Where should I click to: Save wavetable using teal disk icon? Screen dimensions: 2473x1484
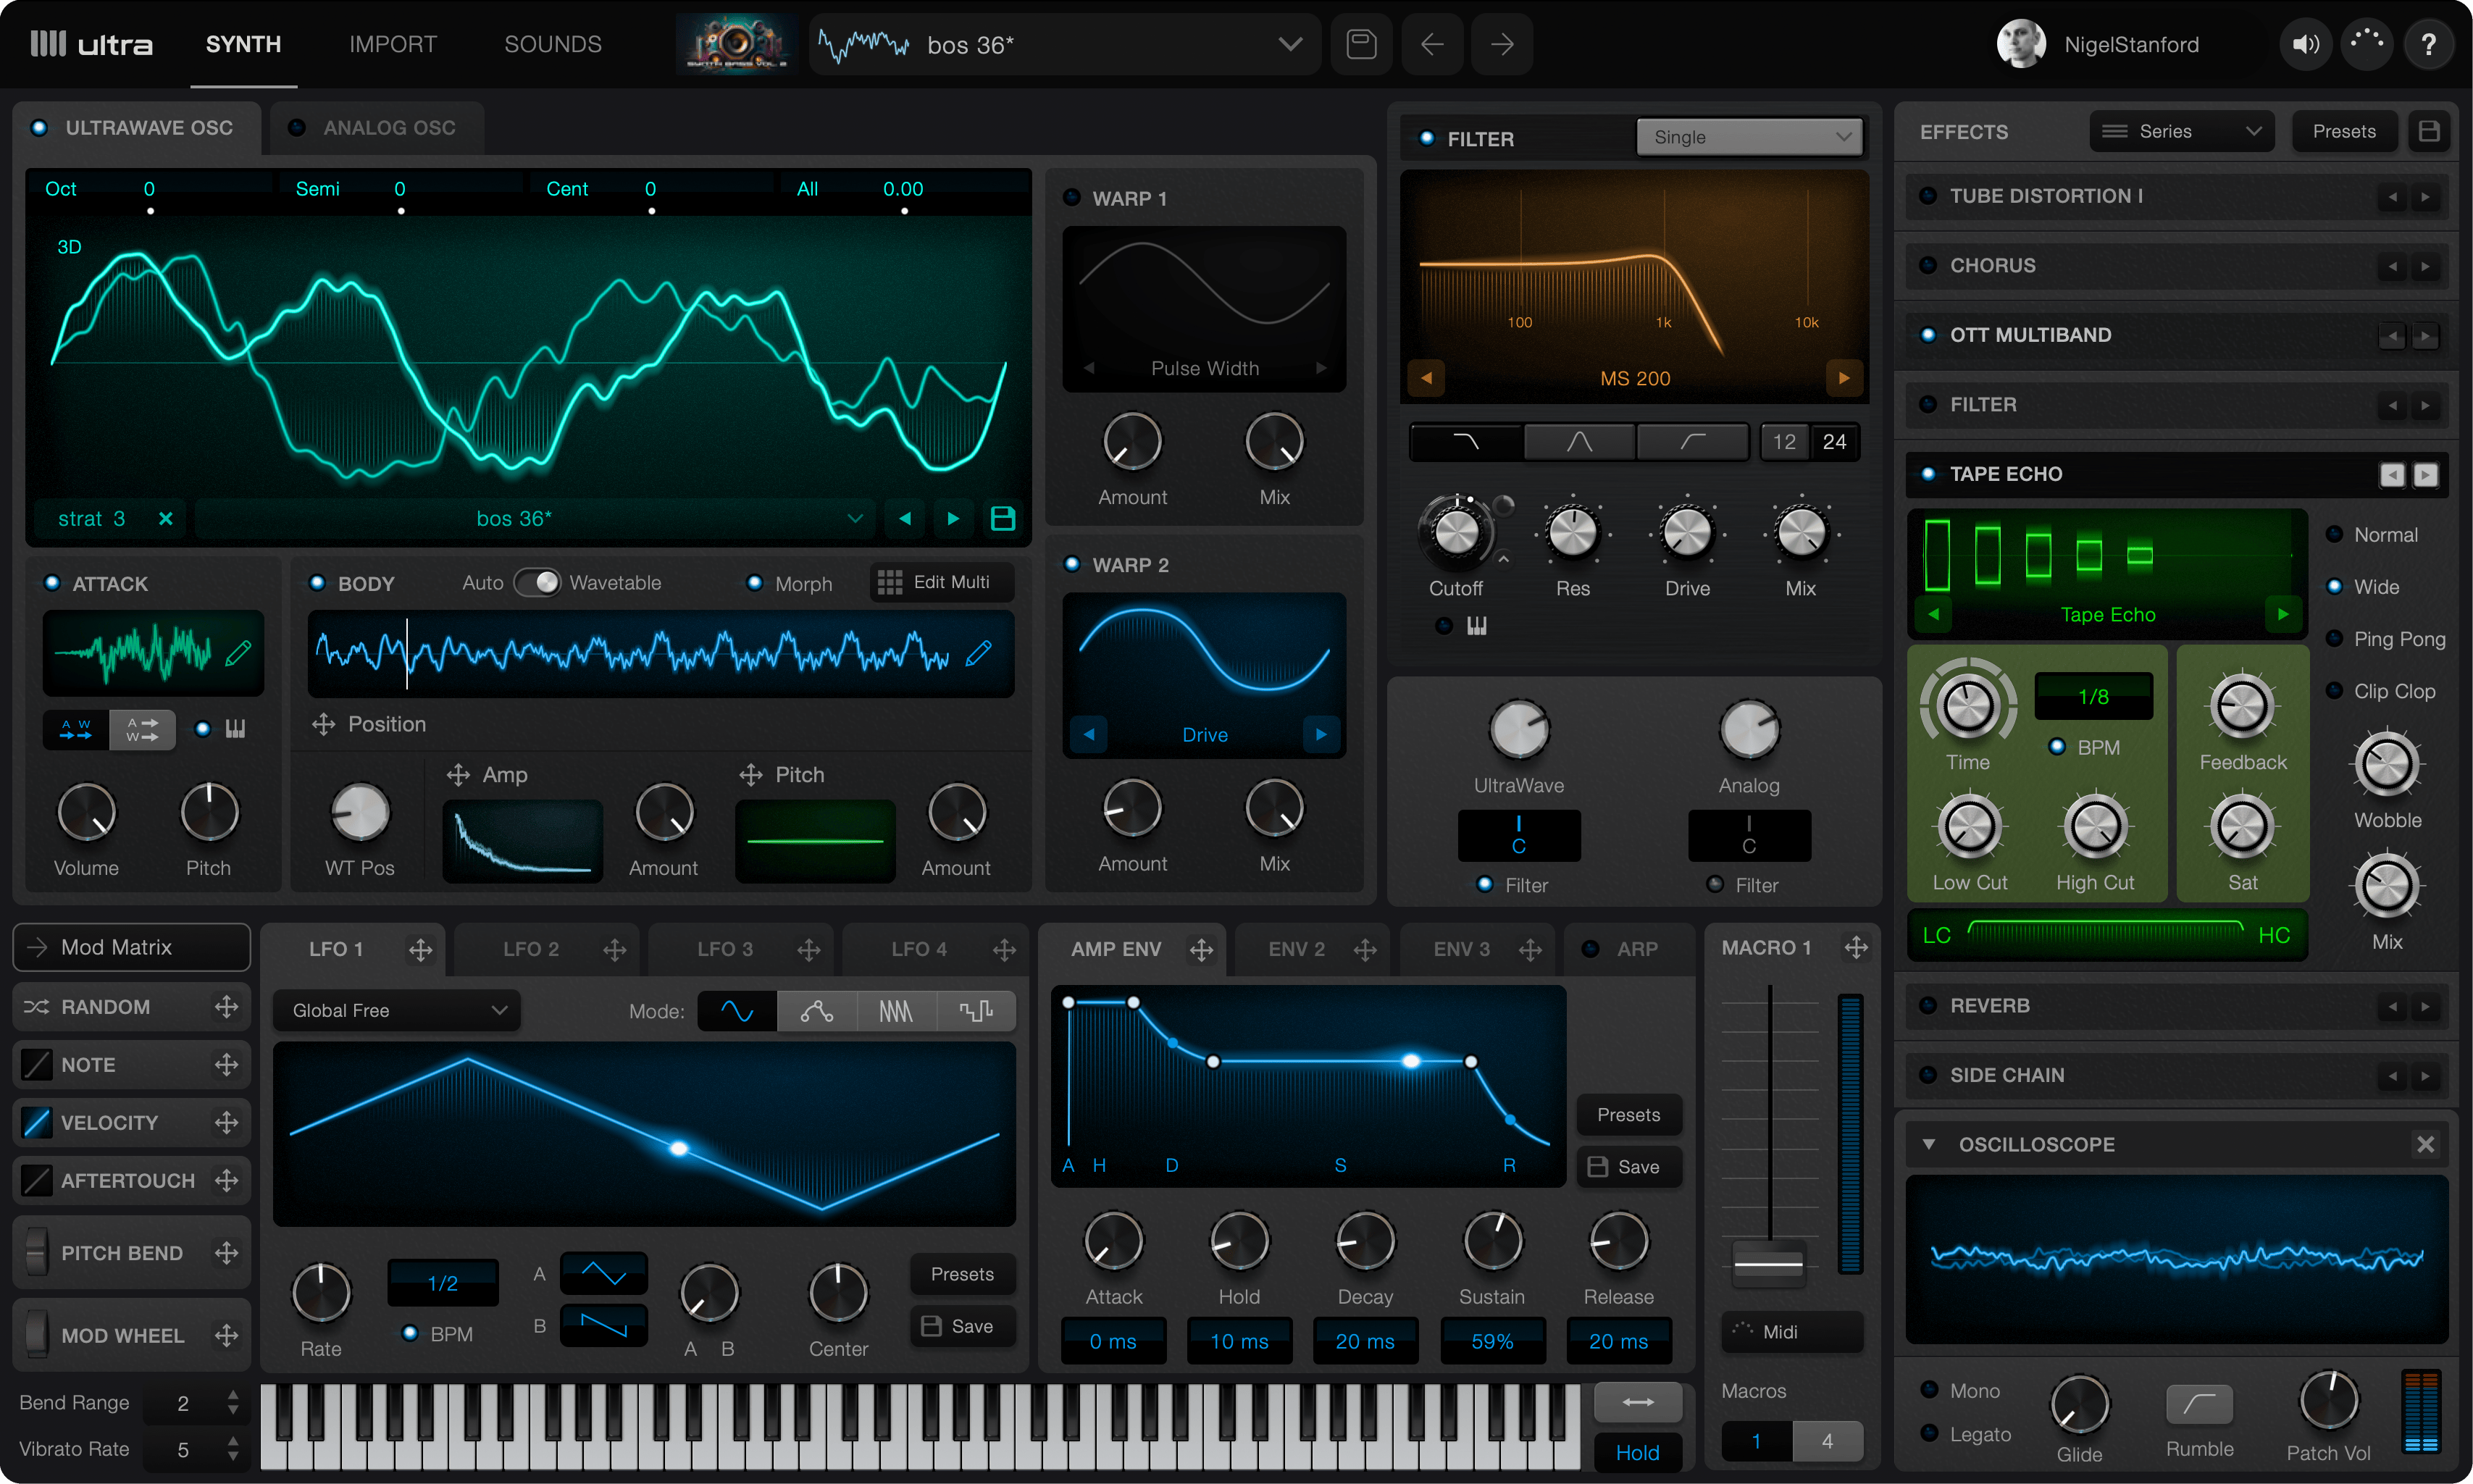coord(1002,518)
